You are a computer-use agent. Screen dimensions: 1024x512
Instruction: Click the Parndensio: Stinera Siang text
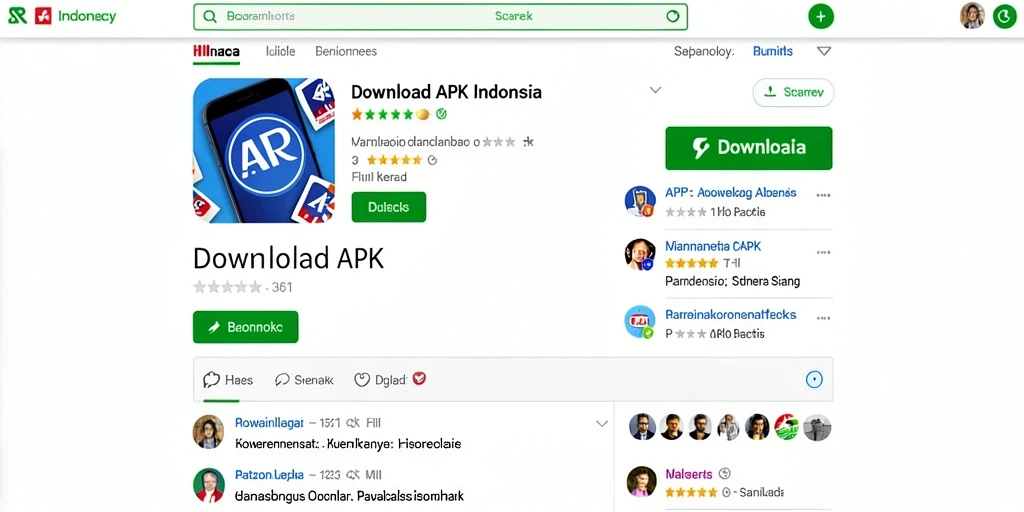pos(732,281)
